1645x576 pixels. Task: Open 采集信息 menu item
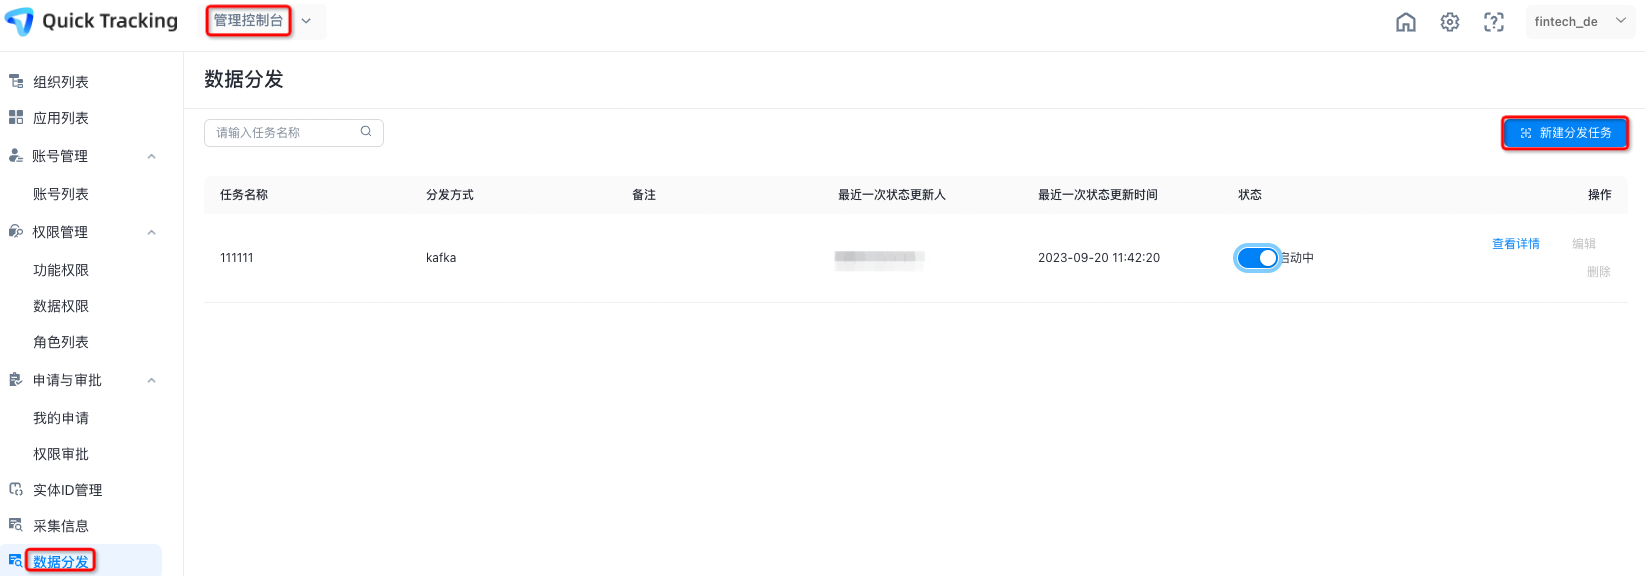coord(61,526)
